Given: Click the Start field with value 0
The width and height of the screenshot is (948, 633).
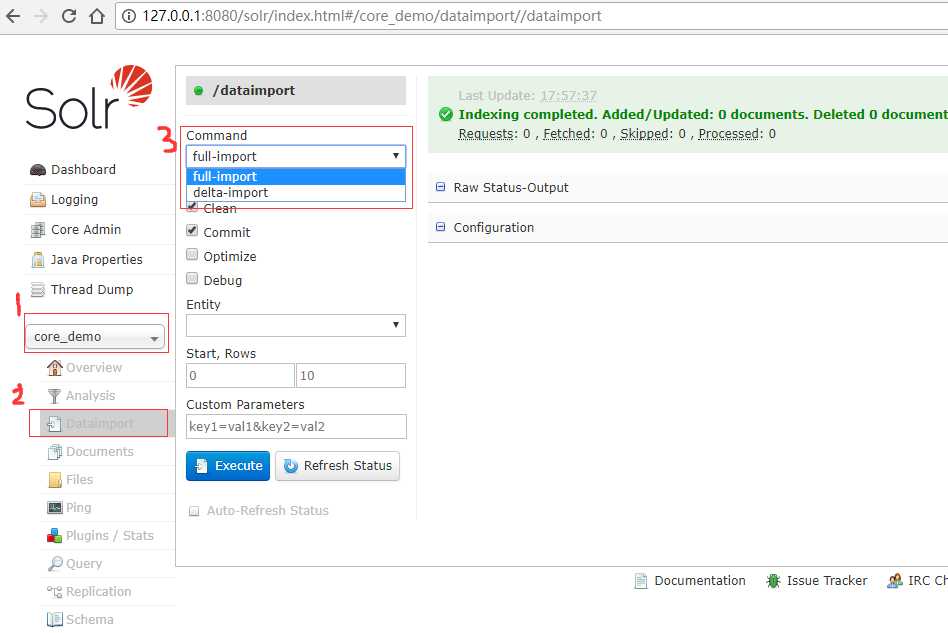Looking at the screenshot, I should coord(240,375).
